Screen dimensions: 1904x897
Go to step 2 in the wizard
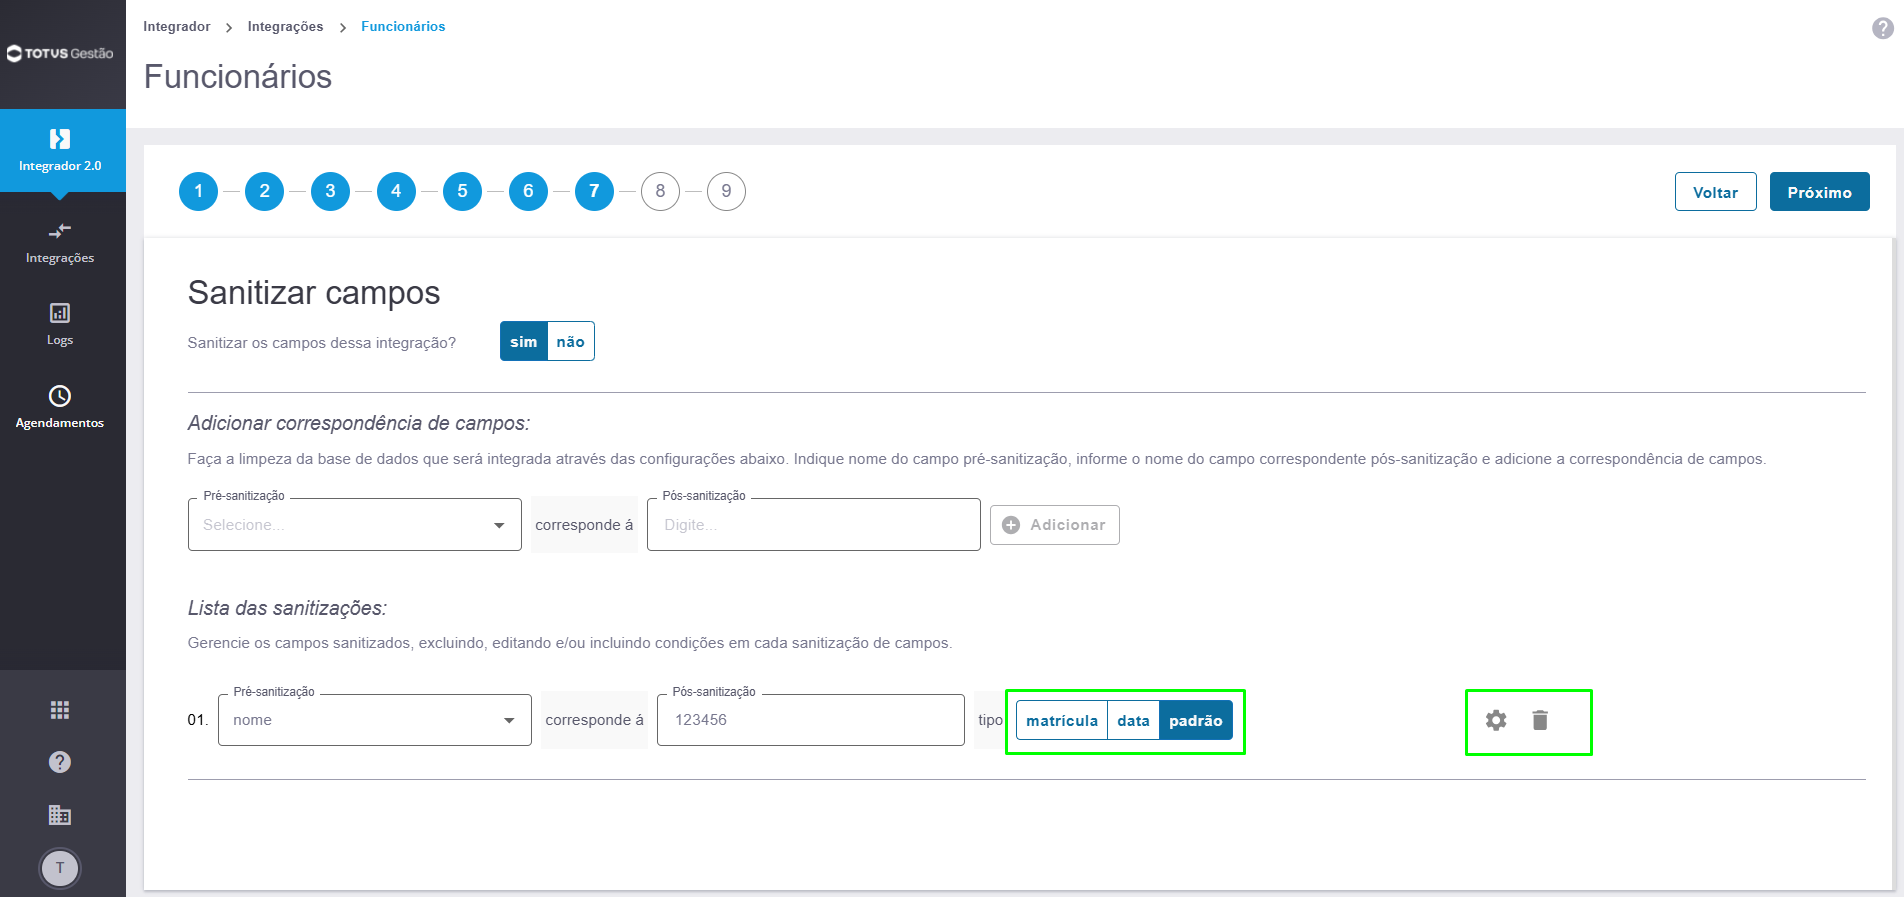(x=265, y=191)
